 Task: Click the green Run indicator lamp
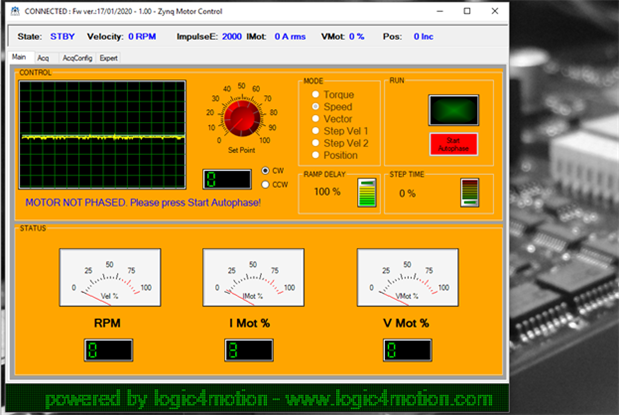pos(447,109)
